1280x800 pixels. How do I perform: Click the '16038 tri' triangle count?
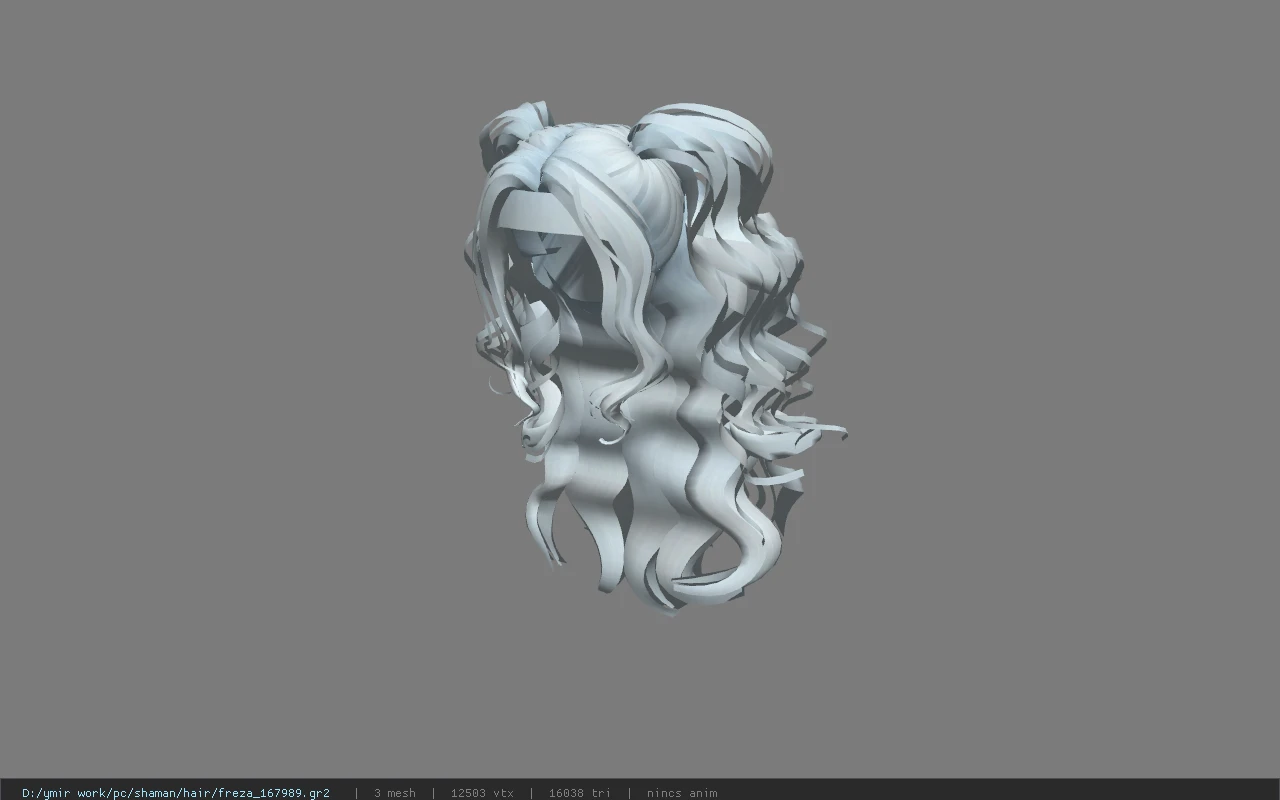[x=579, y=793]
